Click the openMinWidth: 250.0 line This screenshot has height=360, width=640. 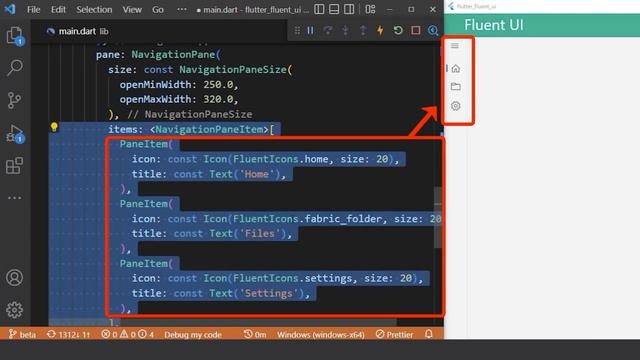pos(179,84)
